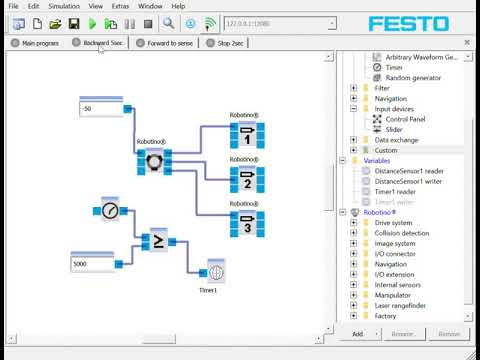
Task: Open the Help menu
Action: (x=178, y=6)
